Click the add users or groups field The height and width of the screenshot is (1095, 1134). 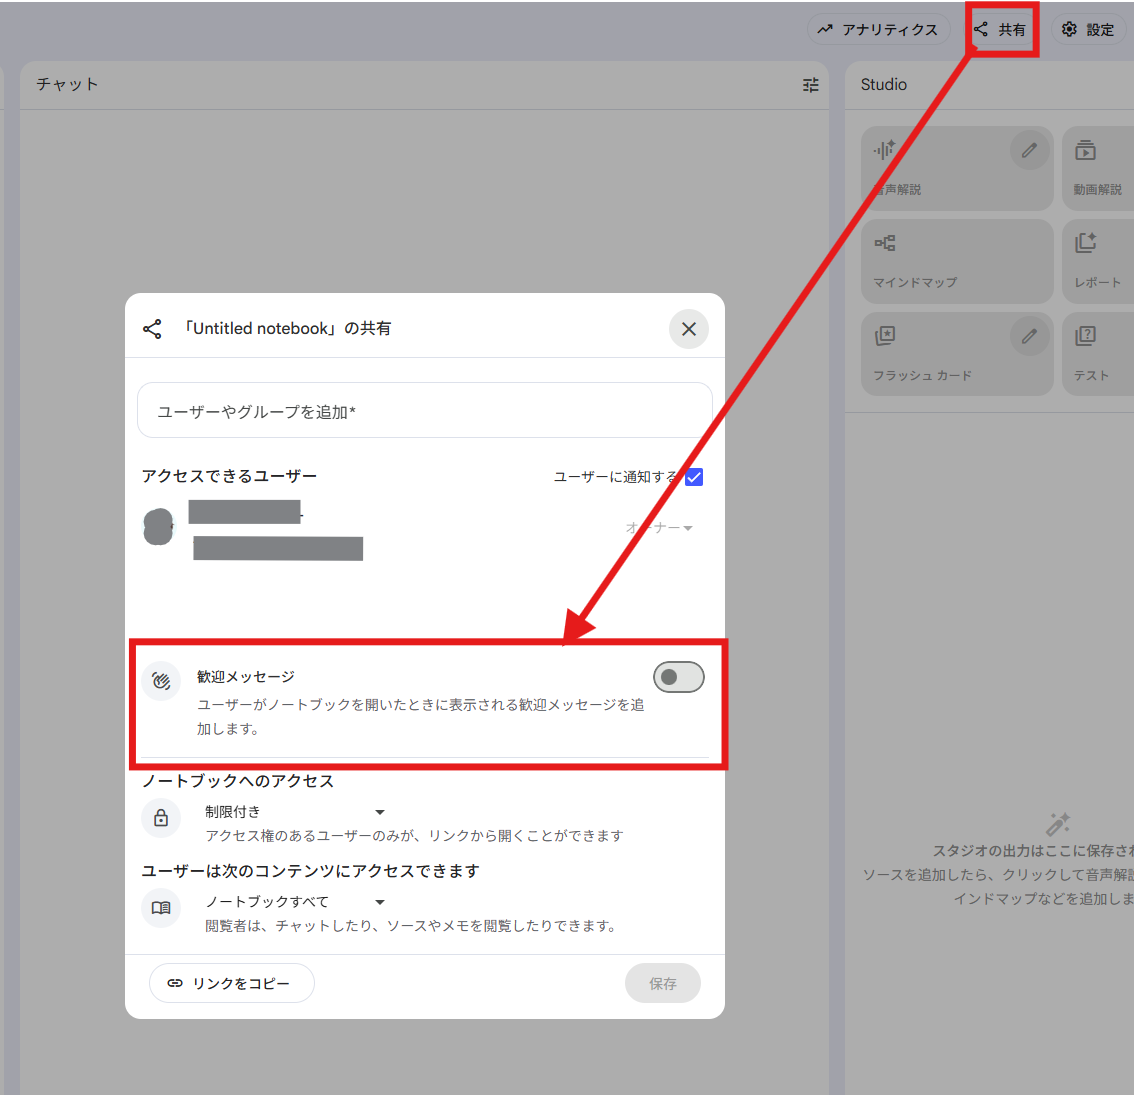424,411
